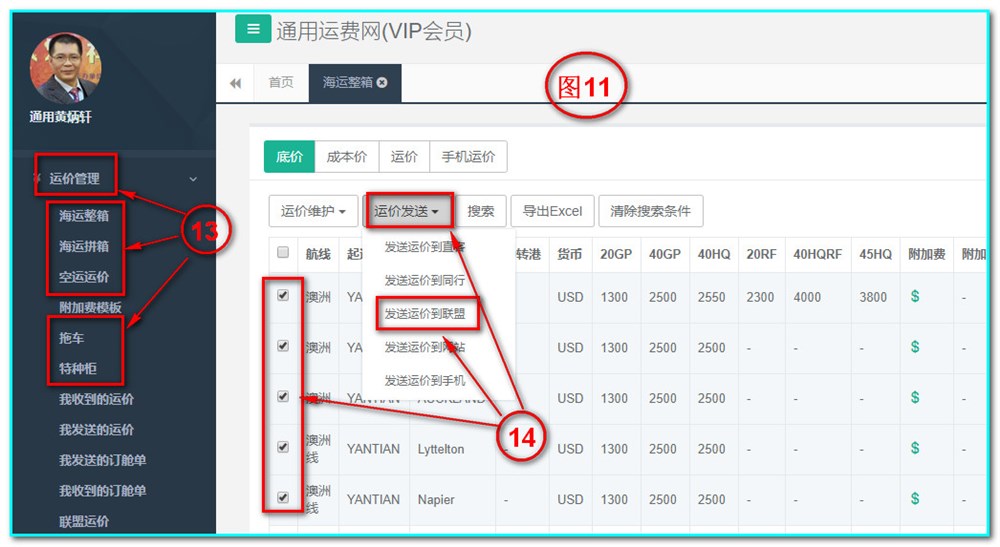Screen dimensions: 1000x547
Task: Click the dollar surcharge icon in the Lyttelton row
Action: [x=915, y=448]
